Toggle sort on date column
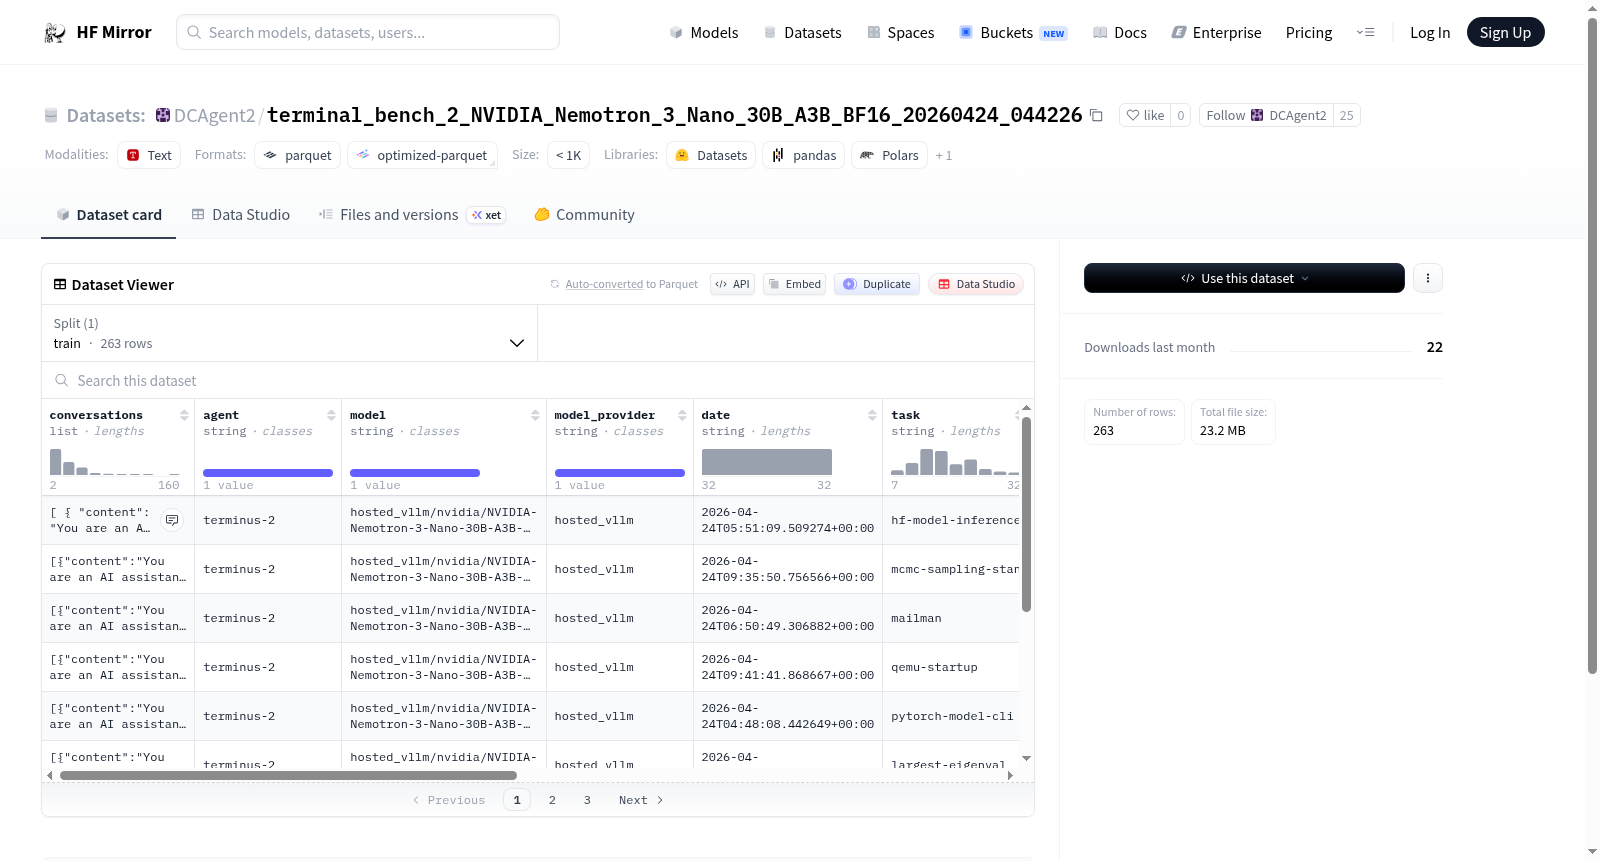 (872, 415)
